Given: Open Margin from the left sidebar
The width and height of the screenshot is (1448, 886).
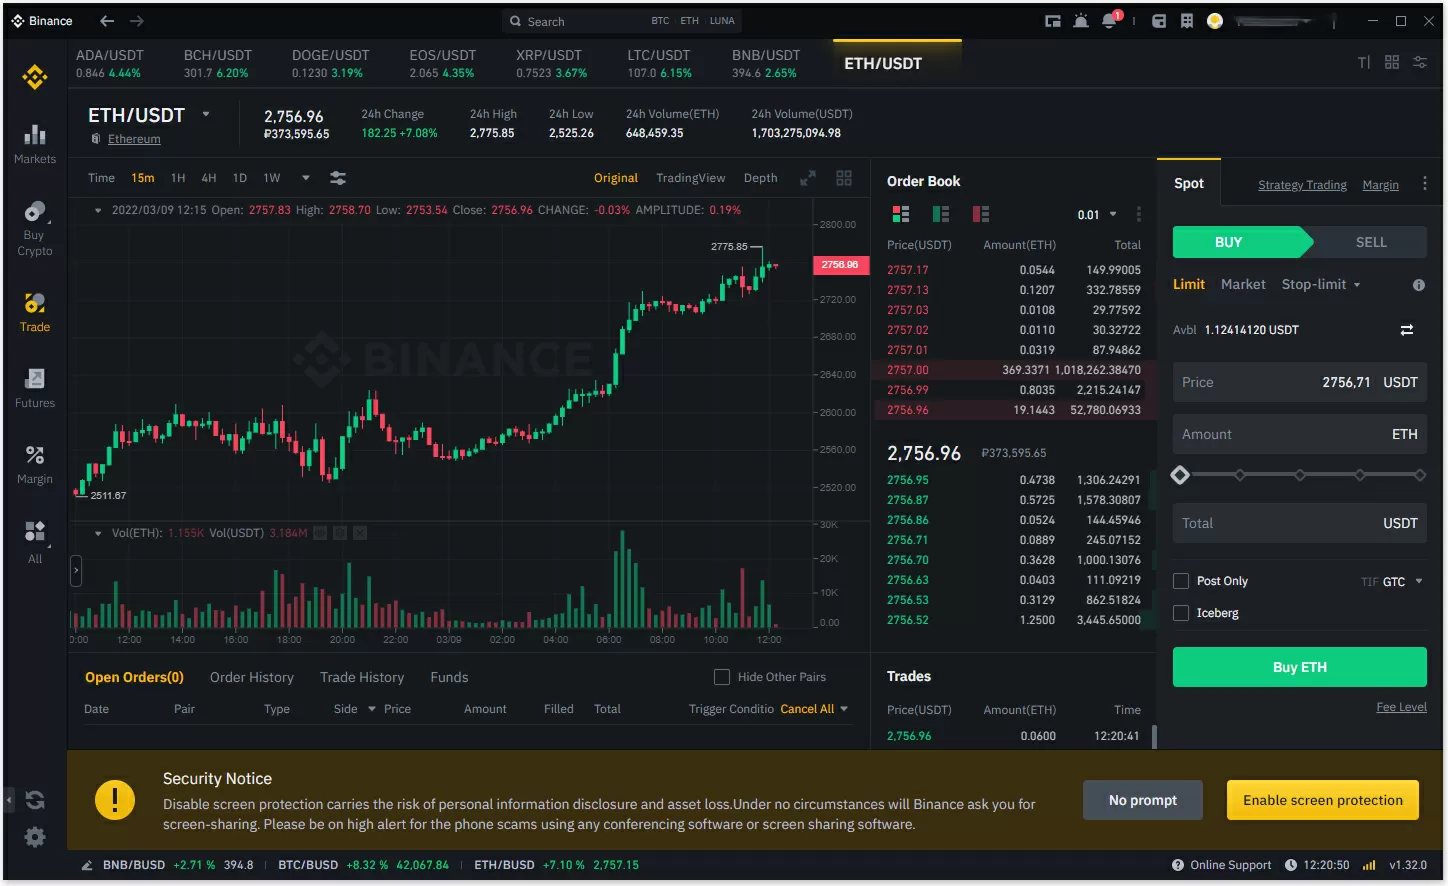Looking at the screenshot, I should 35,464.
